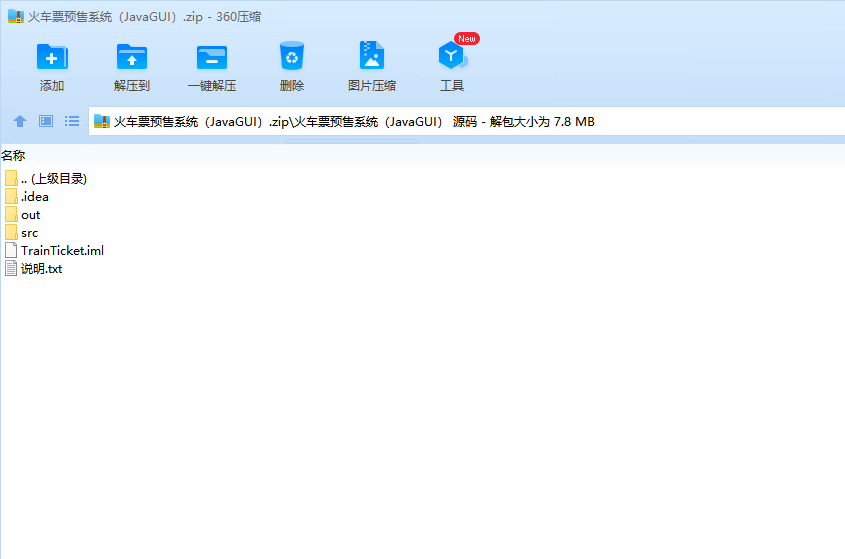Select the 说明.txt file
The width and height of the screenshot is (845, 559).
pyautogui.click(x=33, y=268)
